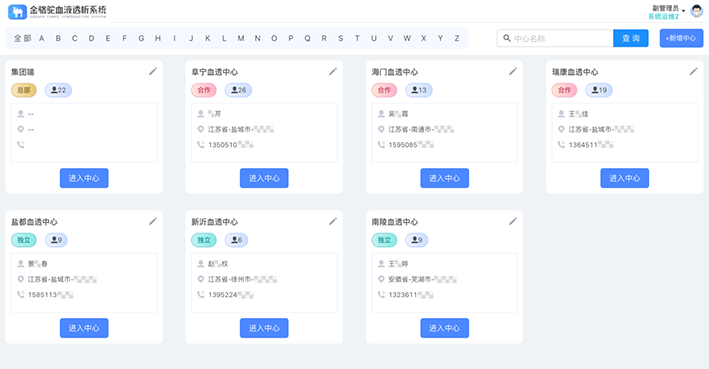
Task: Focus the 中心名称 search field
Action: point(555,38)
